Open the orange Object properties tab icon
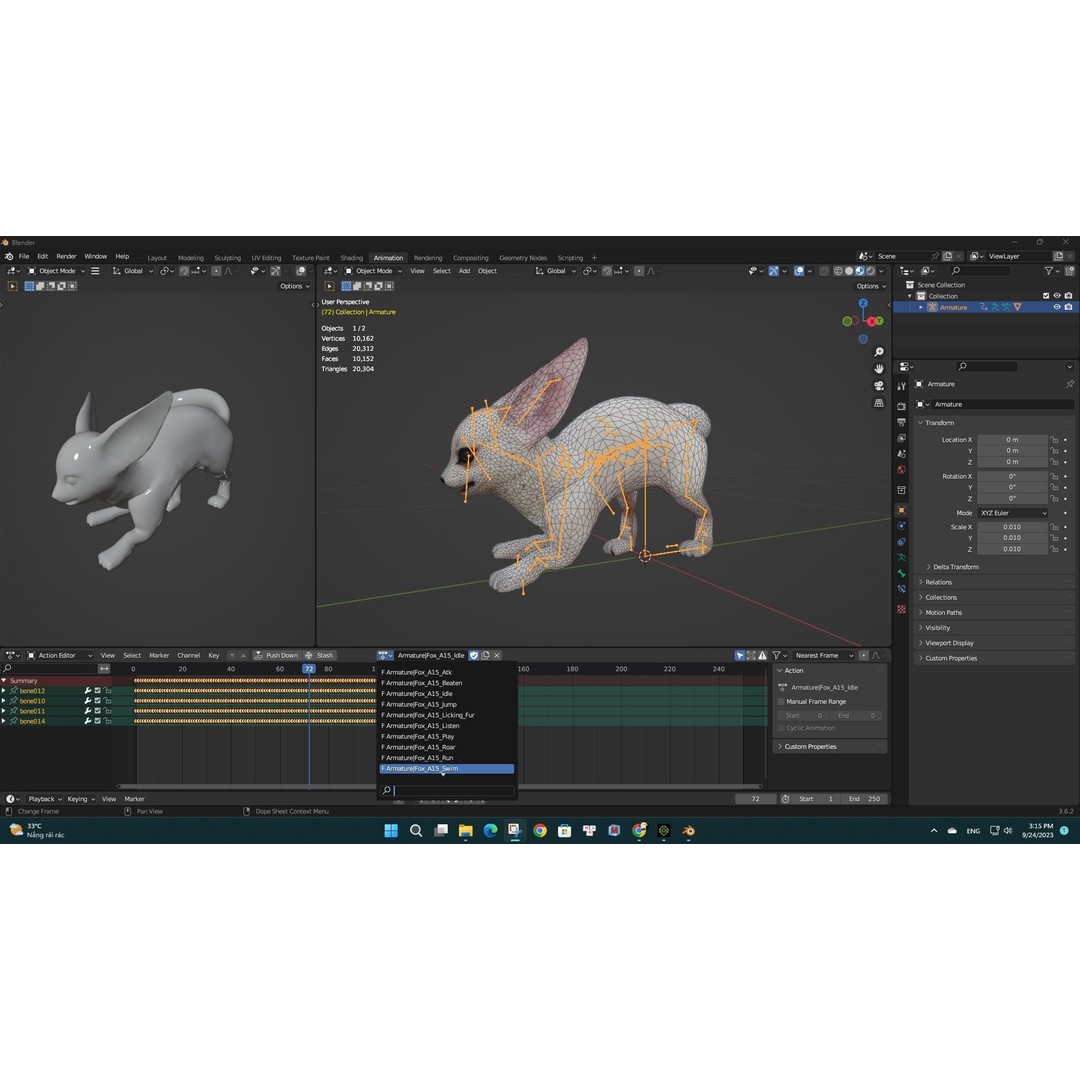 point(901,510)
